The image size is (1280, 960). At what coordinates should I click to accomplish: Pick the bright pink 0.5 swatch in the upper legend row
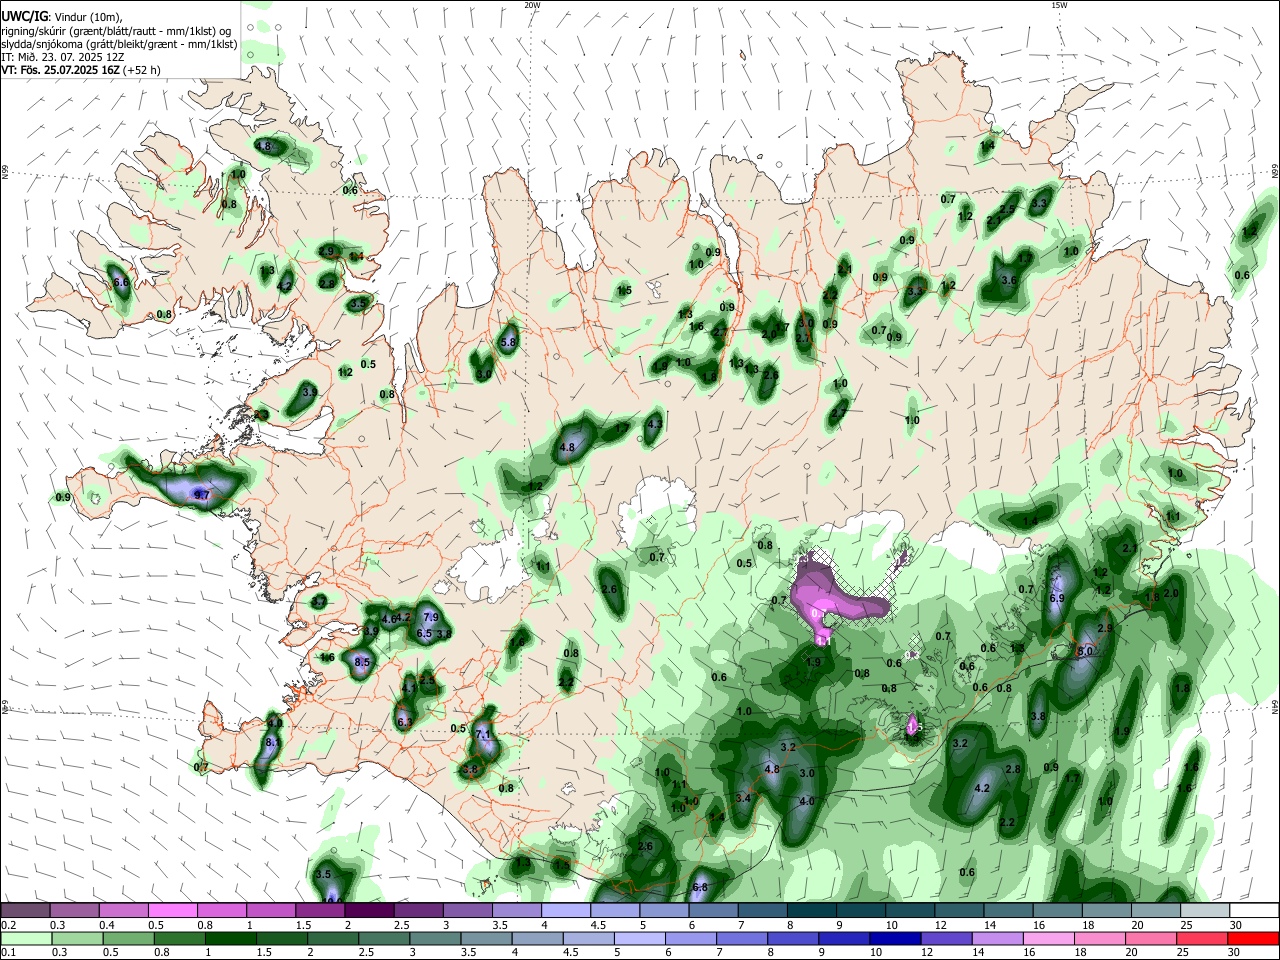coord(172,910)
